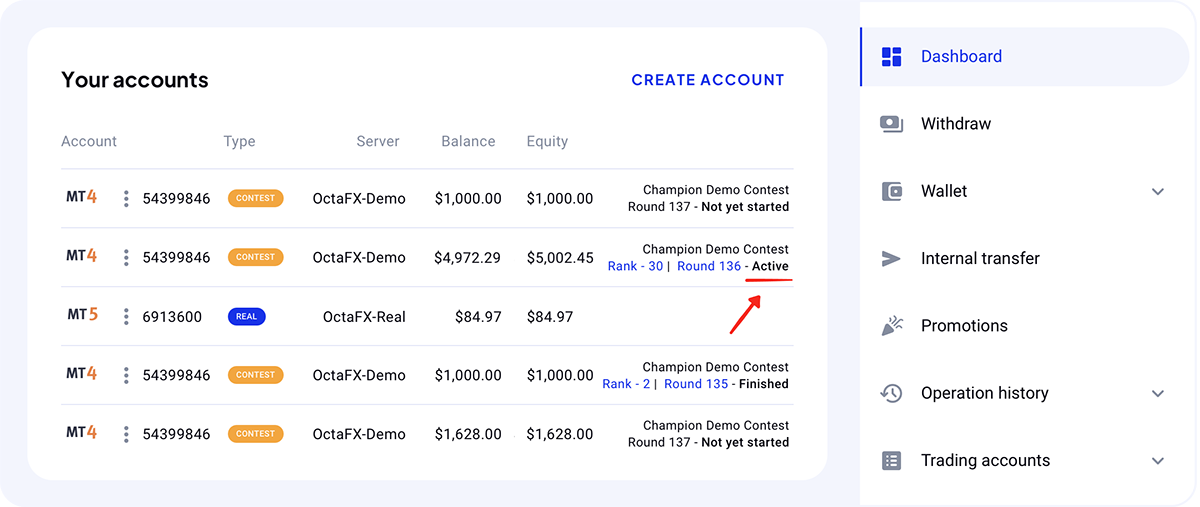Image resolution: width=1200 pixels, height=507 pixels.
Task: Open three-dot menu for account 6913600
Action: pos(126,317)
